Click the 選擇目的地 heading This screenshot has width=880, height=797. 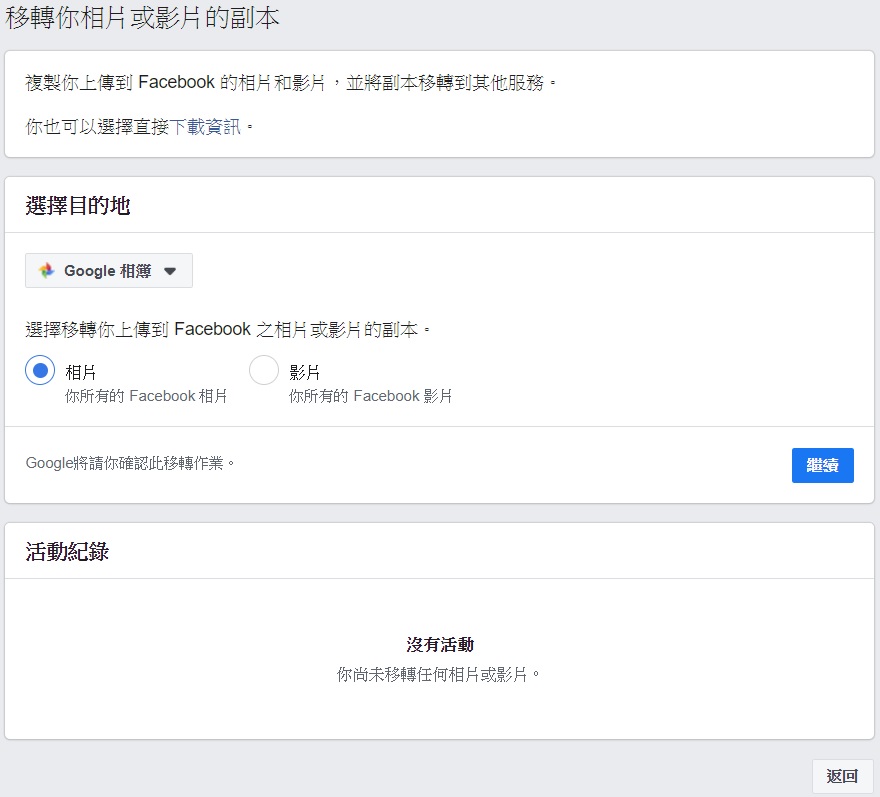tap(78, 205)
